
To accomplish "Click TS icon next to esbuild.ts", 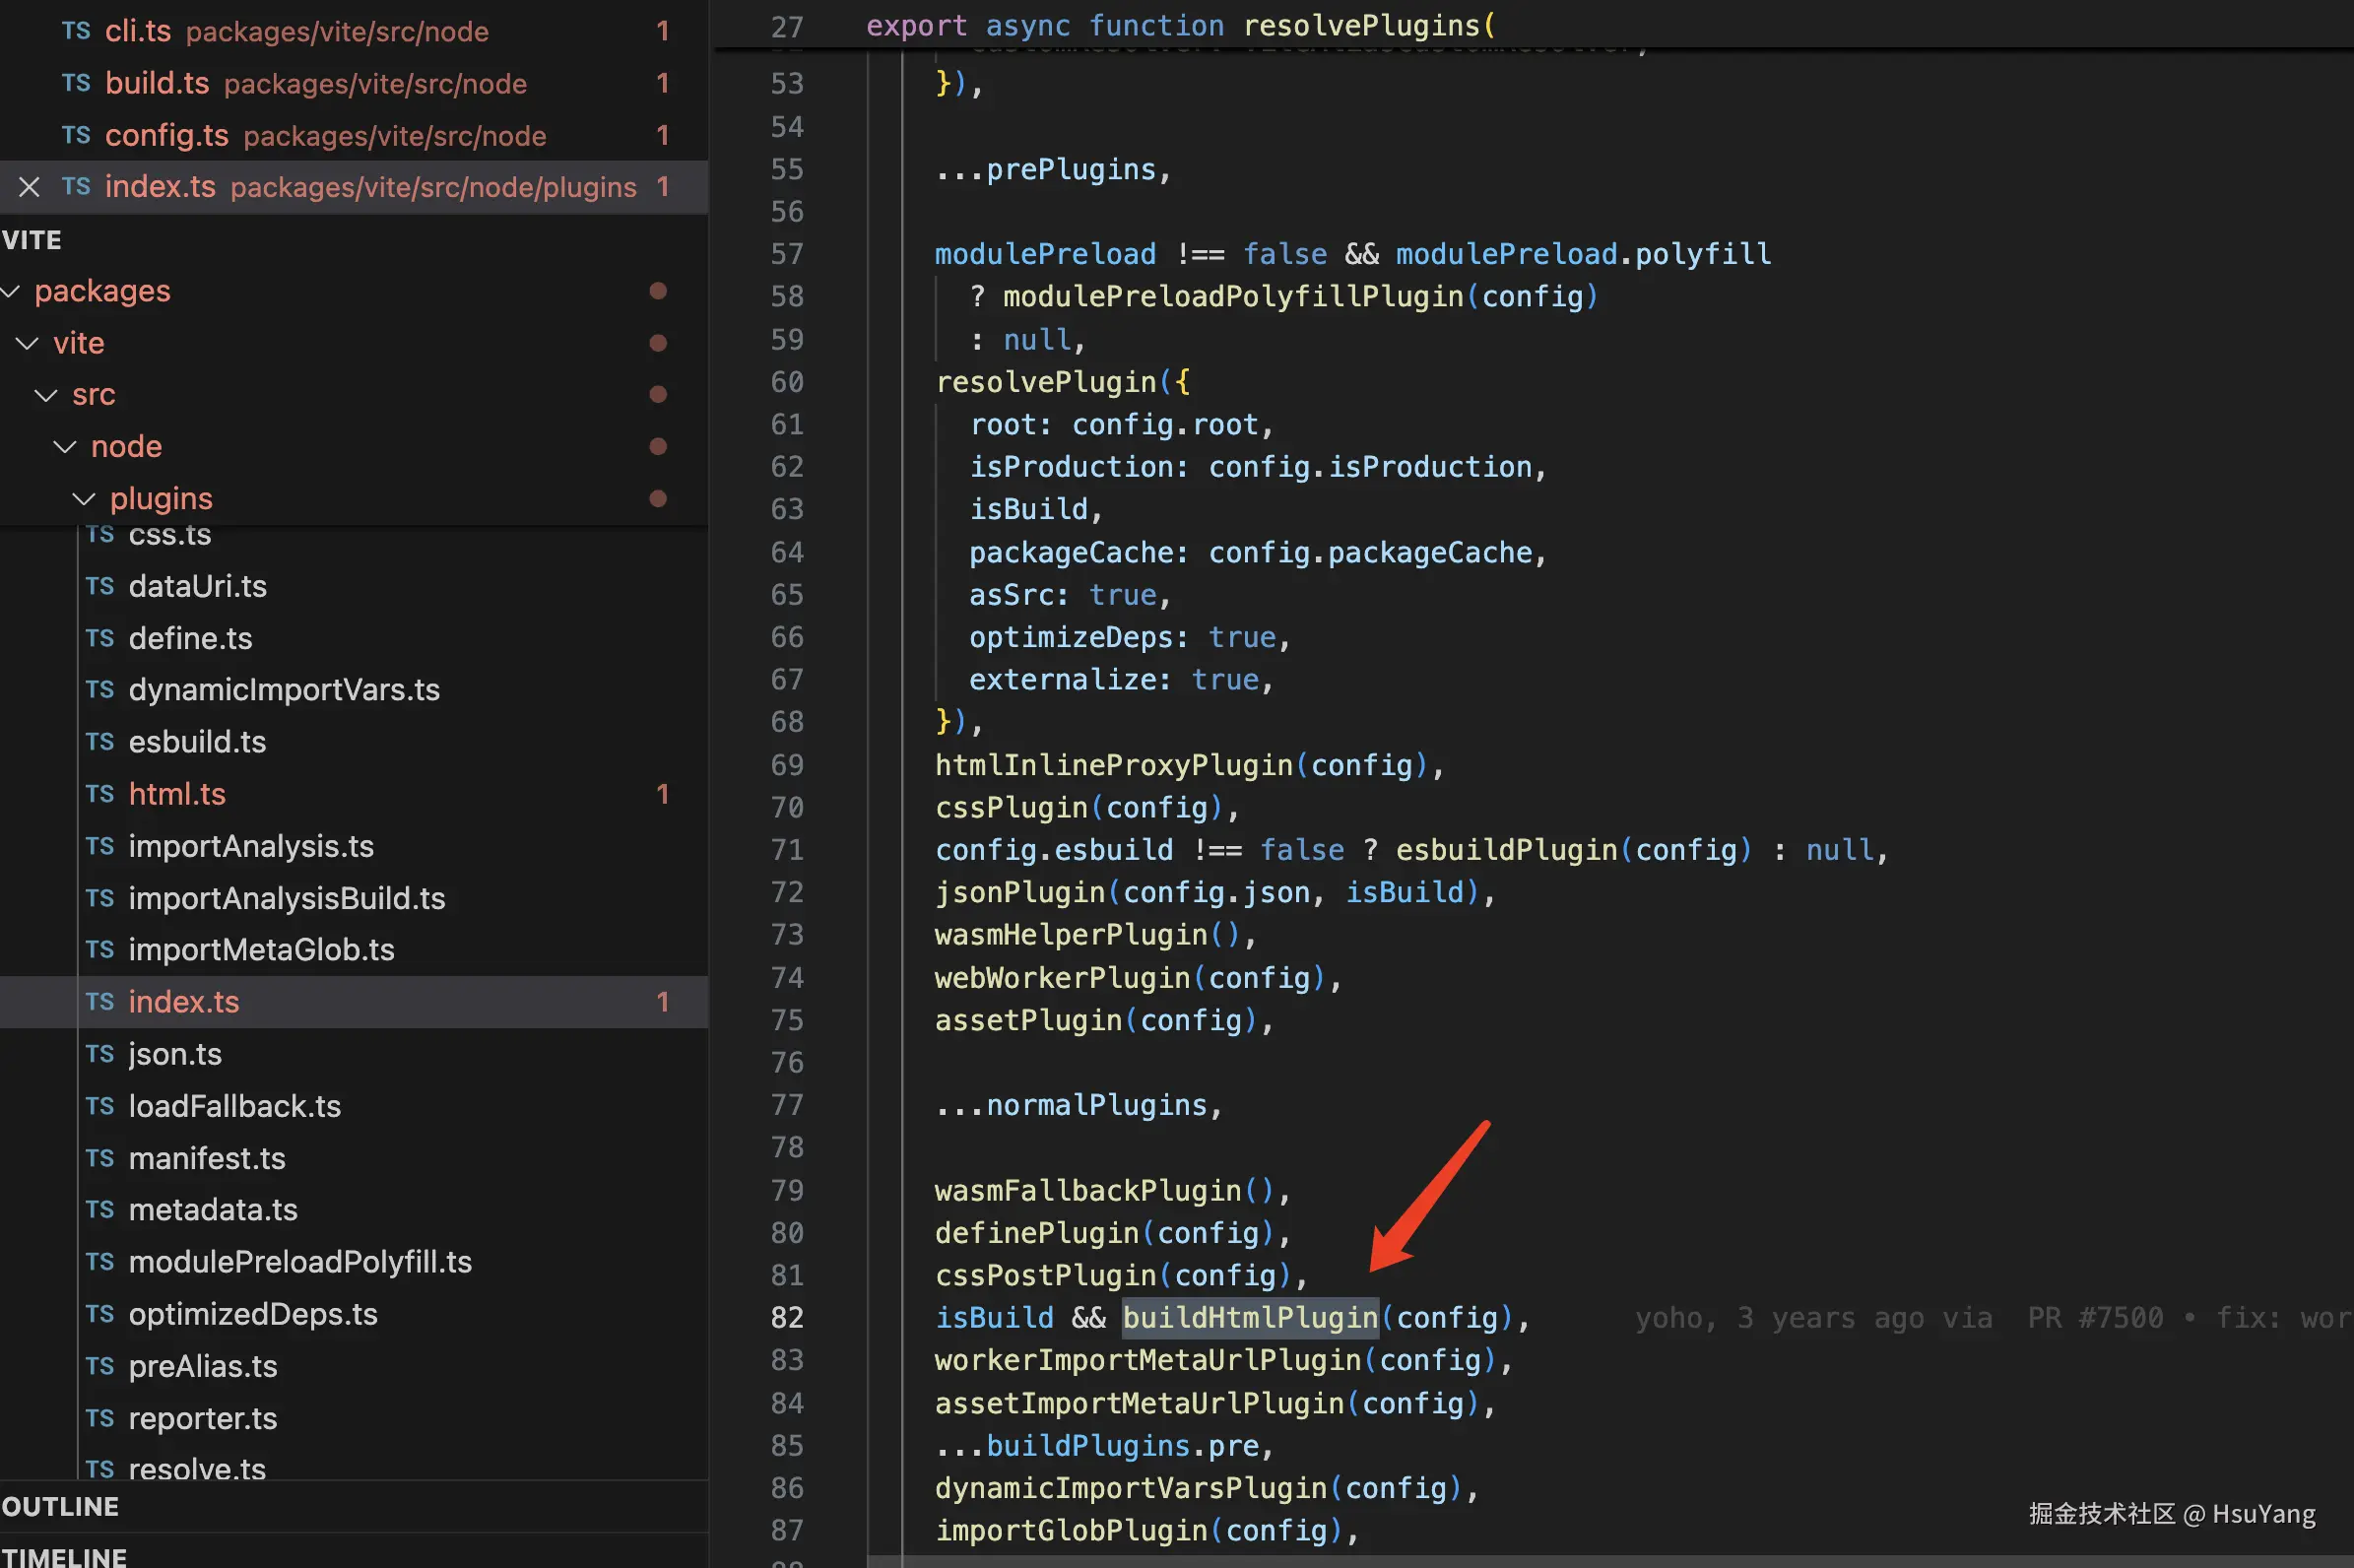I will click(x=100, y=742).
